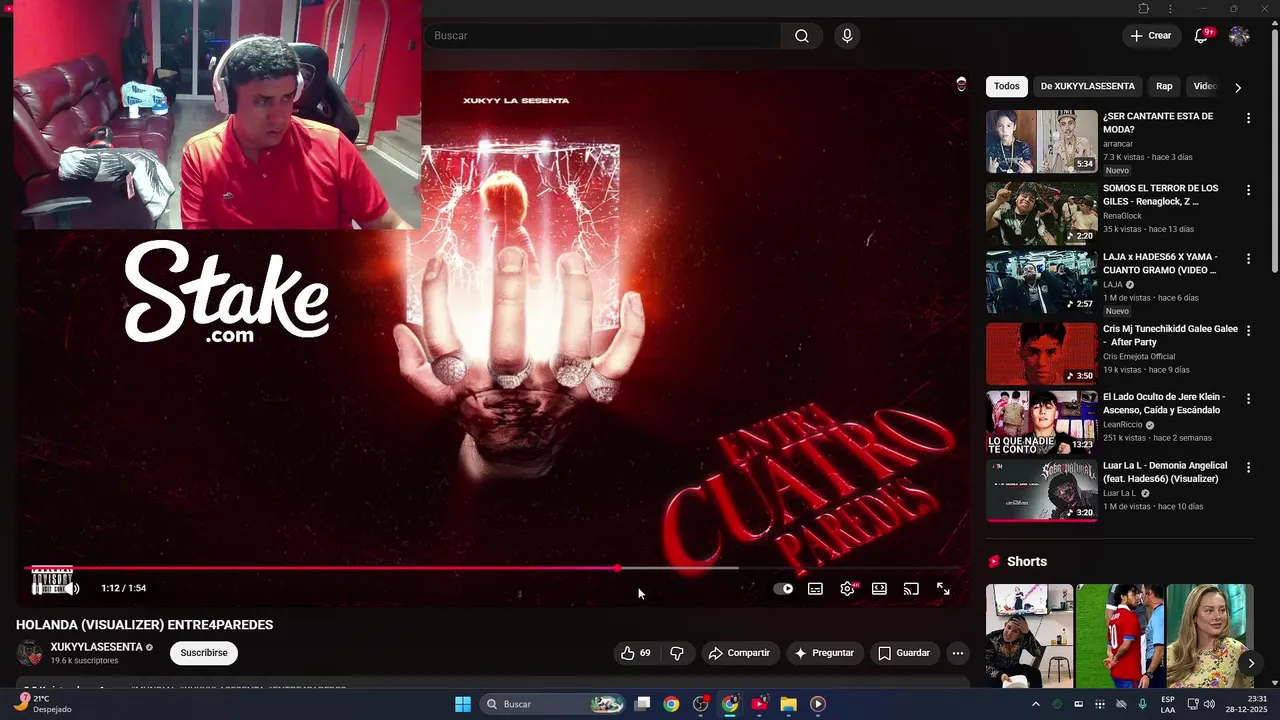Open the account avatar menu
Viewport: 1280px width, 720px height.
click(1239, 36)
